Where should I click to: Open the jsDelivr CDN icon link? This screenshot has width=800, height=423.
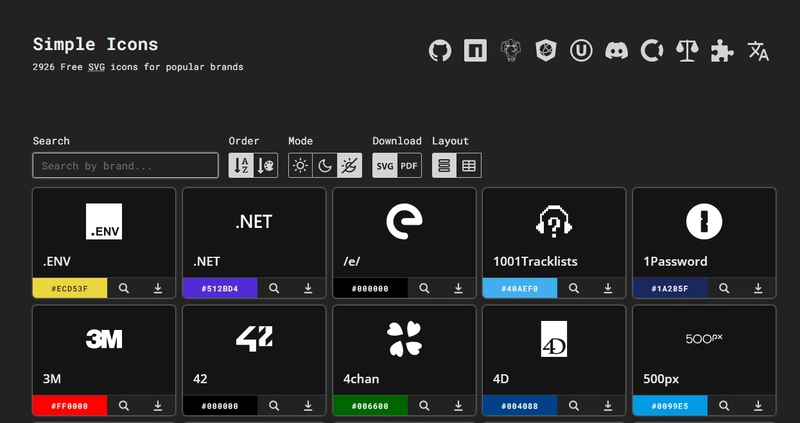tap(545, 51)
